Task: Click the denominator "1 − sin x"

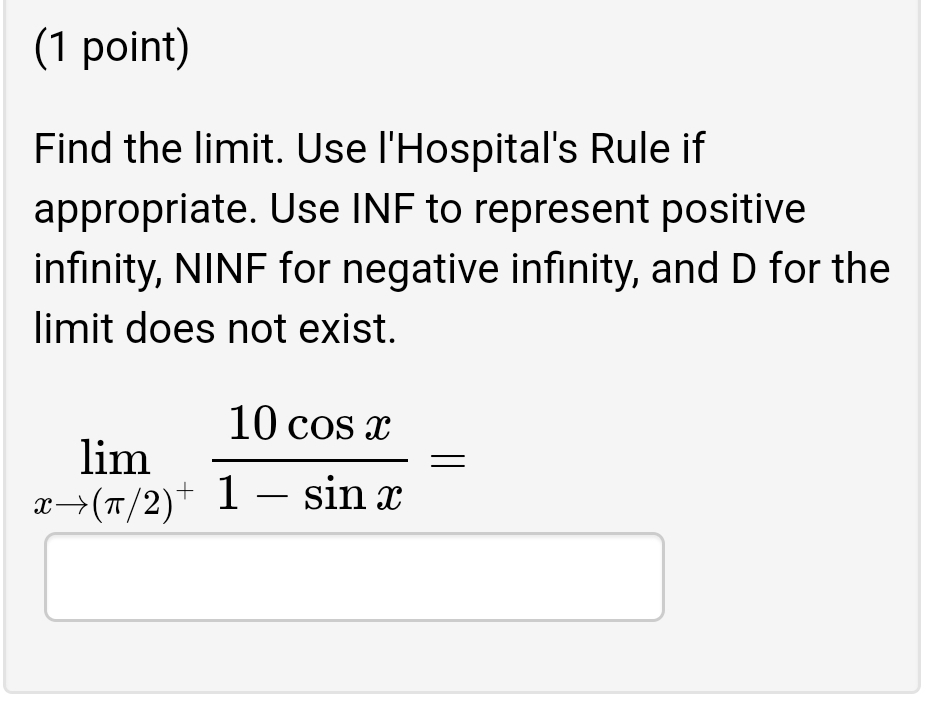Action: pos(310,492)
